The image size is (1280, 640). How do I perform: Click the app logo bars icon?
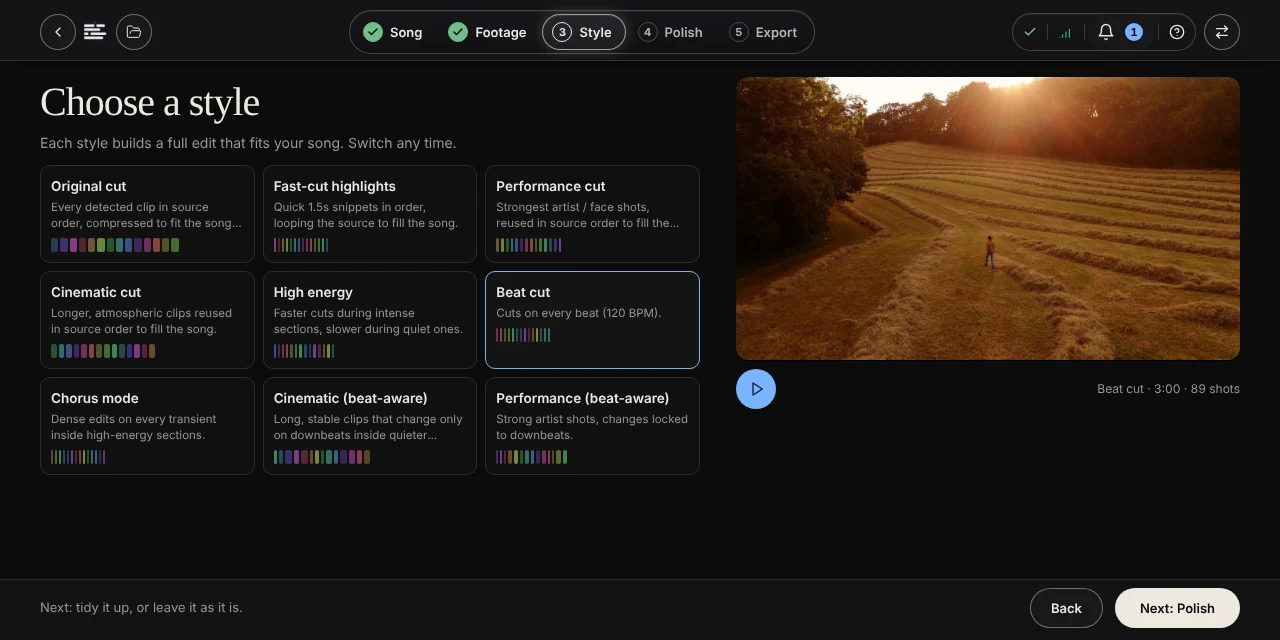click(x=95, y=32)
